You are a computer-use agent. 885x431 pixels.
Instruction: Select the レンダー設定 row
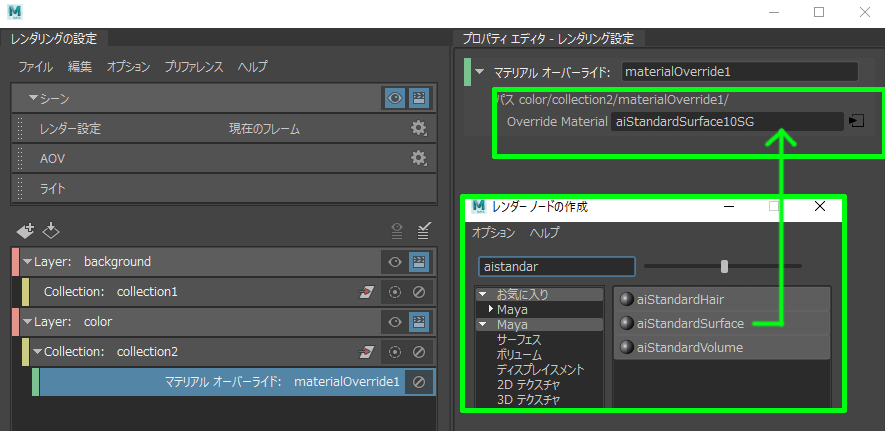pyautogui.click(x=224, y=129)
